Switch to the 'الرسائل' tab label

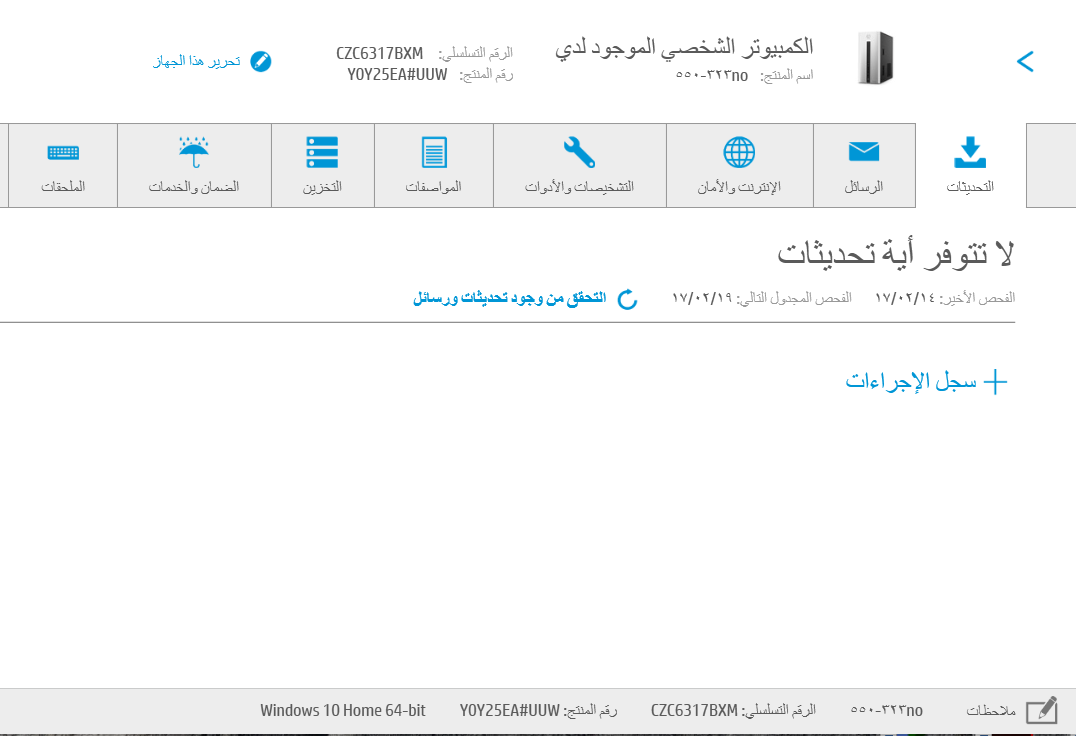863,187
